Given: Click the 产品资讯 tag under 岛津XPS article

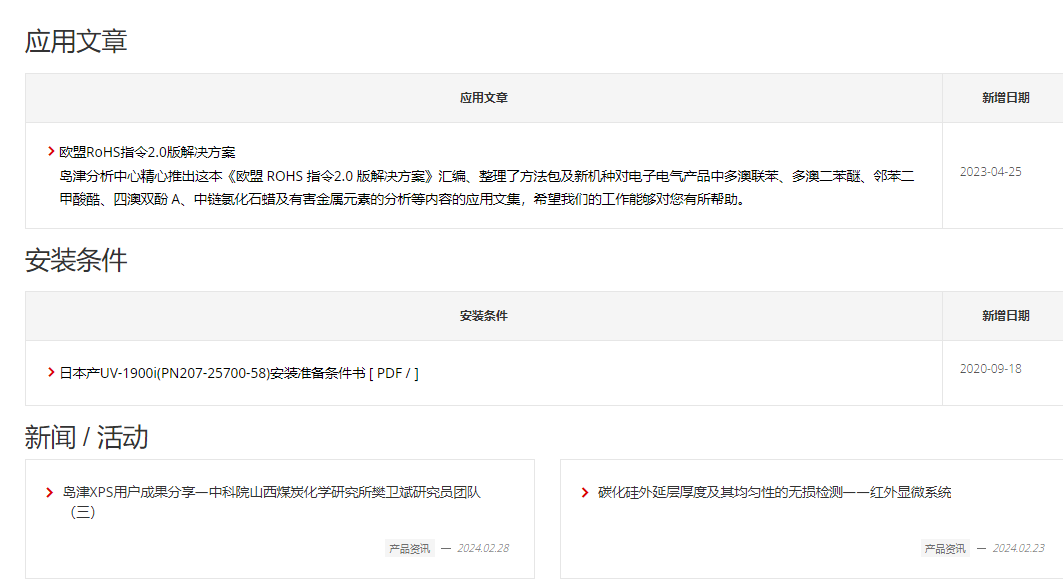Looking at the screenshot, I should pos(409,548).
